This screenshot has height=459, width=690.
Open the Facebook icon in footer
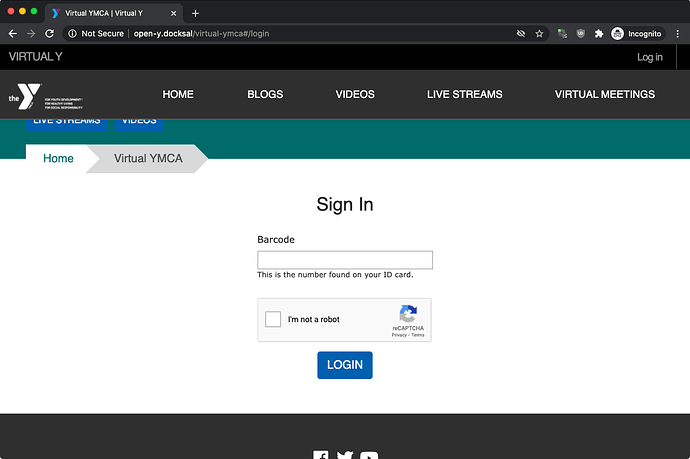pos(321,455)
